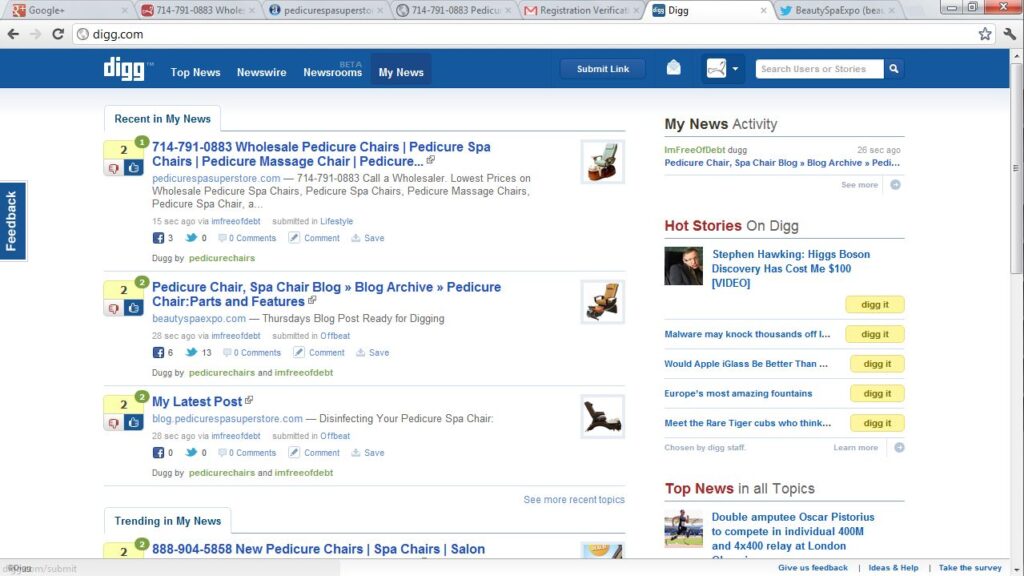Open Top News in the navigation bar
1024x576 pixels.
[x=195, y=72]
